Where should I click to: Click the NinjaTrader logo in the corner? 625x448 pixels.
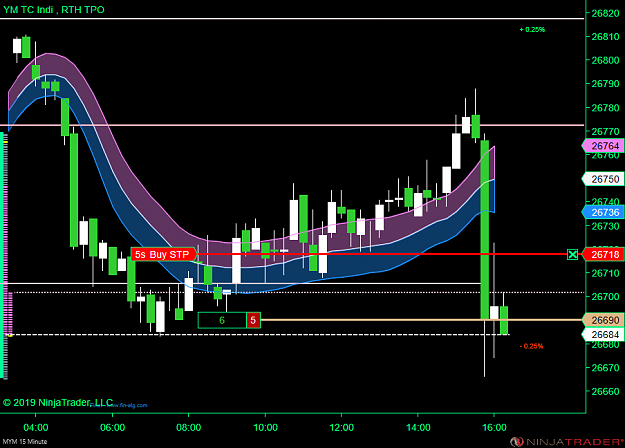click(x=567, y=442)
